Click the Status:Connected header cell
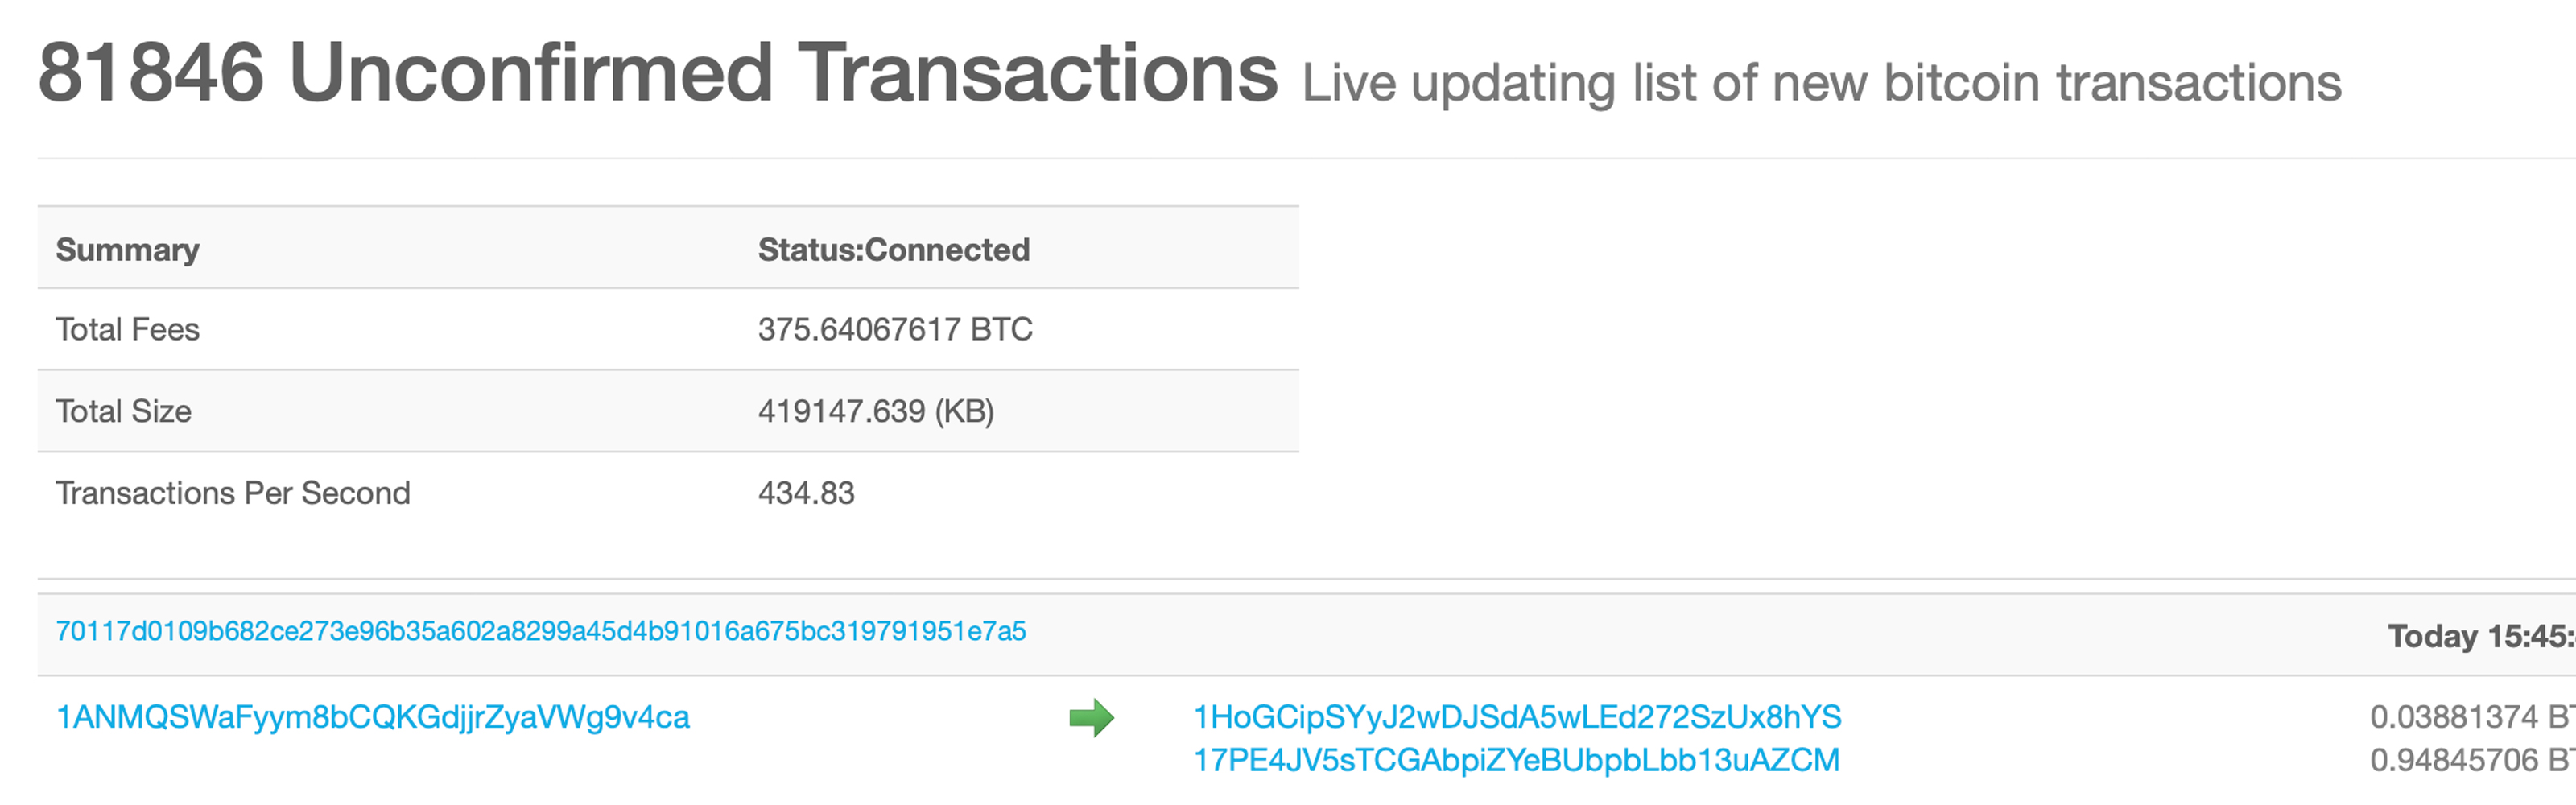 point(893,249)
